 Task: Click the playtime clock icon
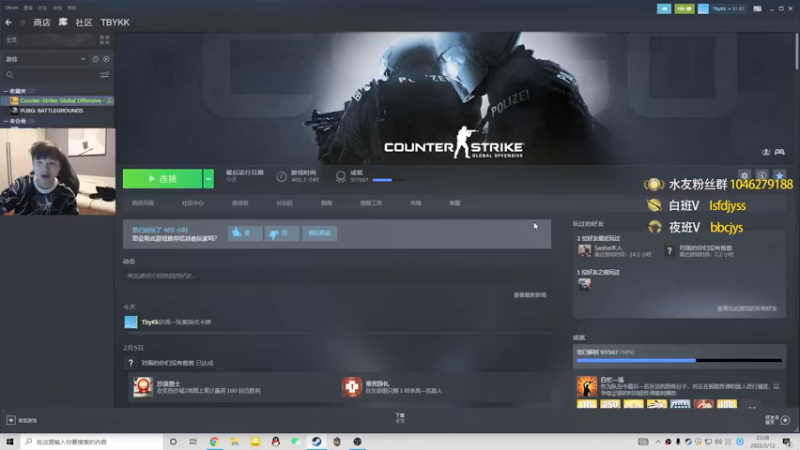tap(281, 177)
